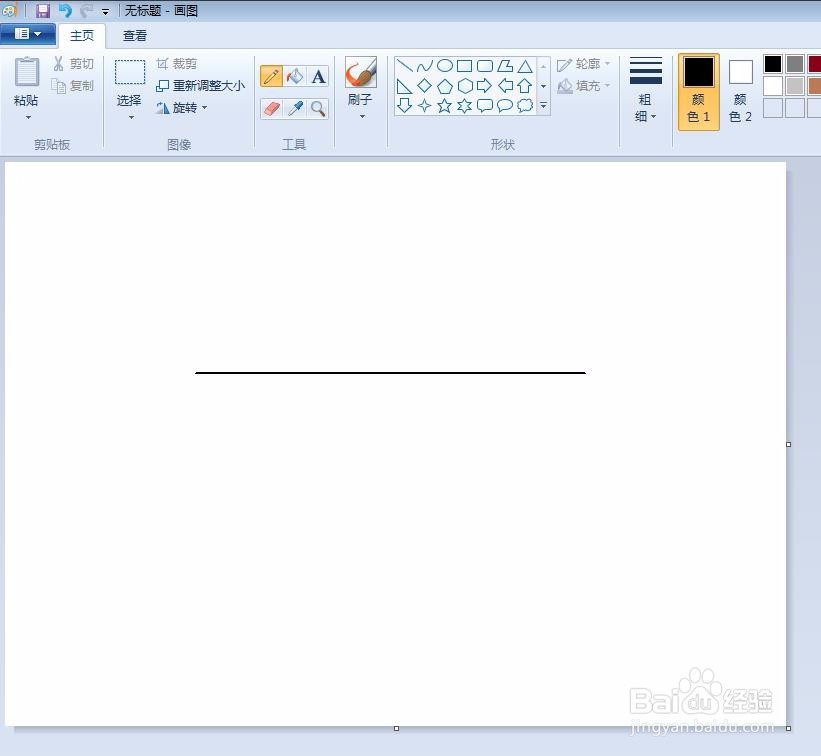Click the Redo arrow icon
The width and height of the screenshot is (821, 756).
click(x=86, y=10)
